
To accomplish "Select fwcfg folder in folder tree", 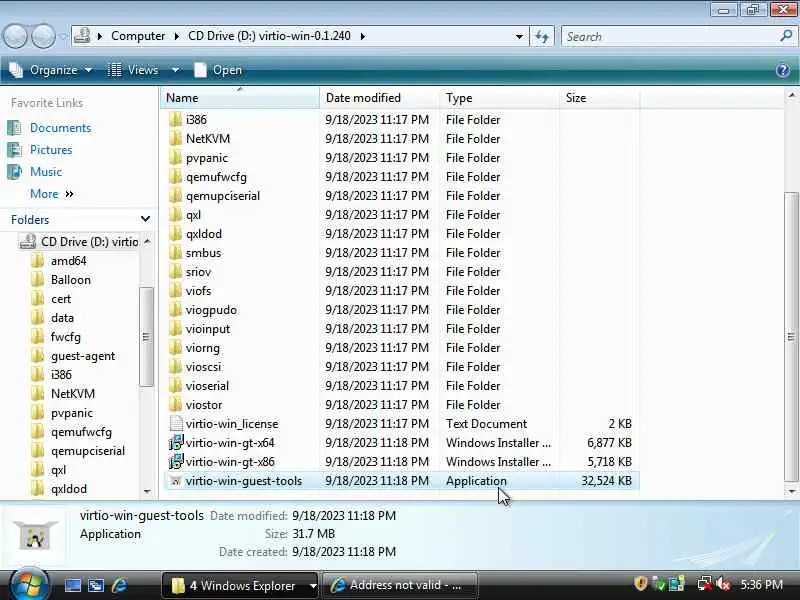I will (66, 337).
